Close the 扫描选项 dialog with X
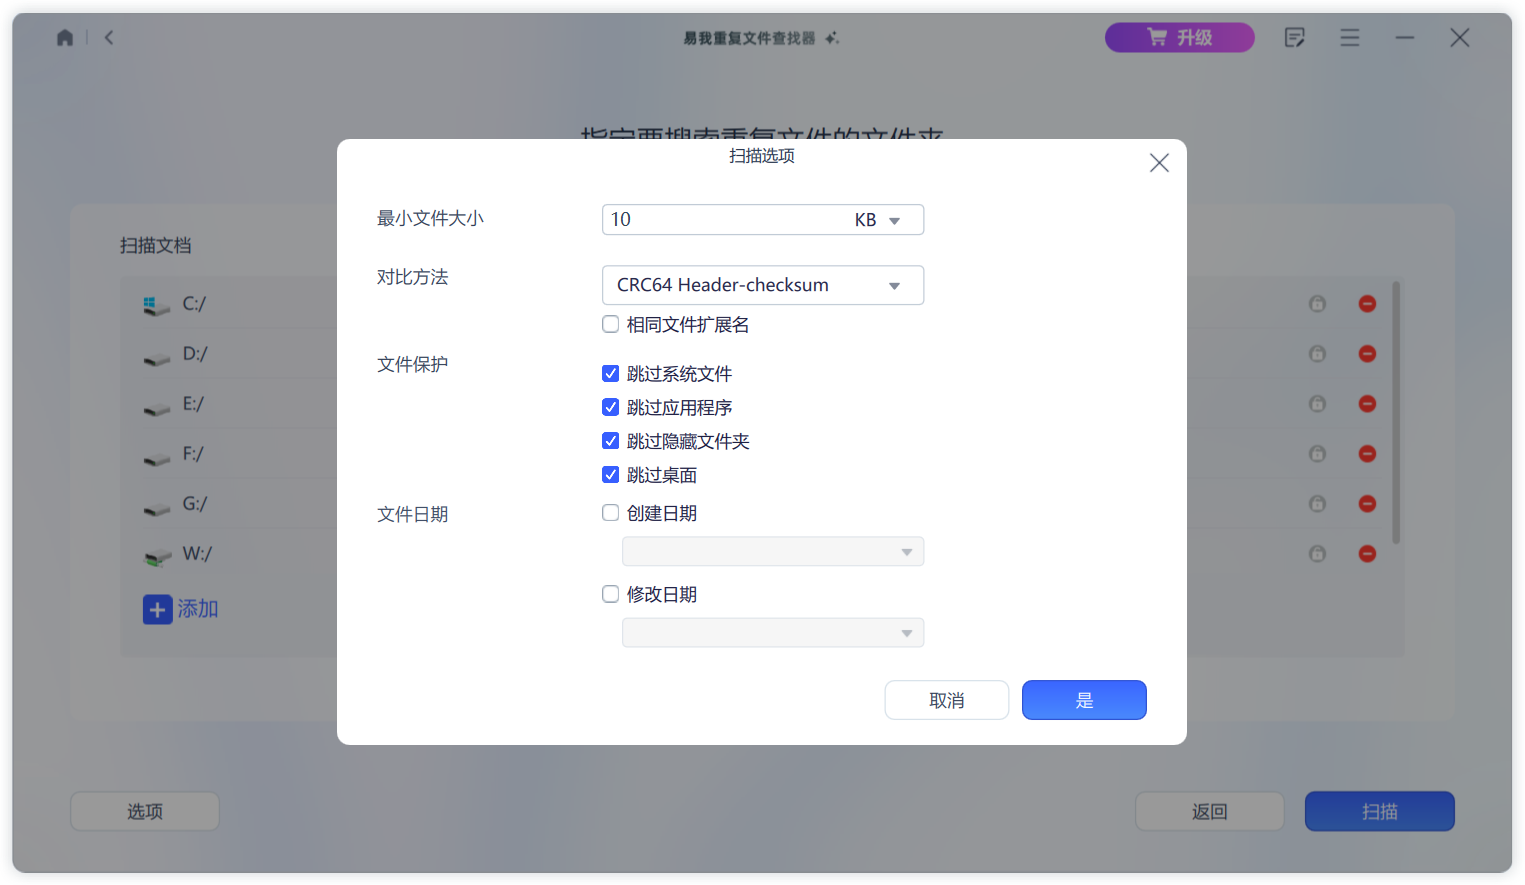Screen dimensions: 1525x885 click(x=1159, y=163)
